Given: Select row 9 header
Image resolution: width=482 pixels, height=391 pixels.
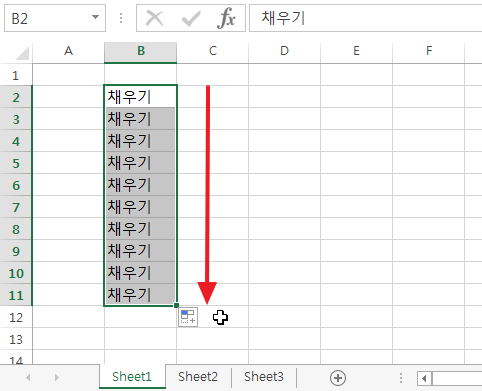Looking at the screenshot, I should click(16, 251).
